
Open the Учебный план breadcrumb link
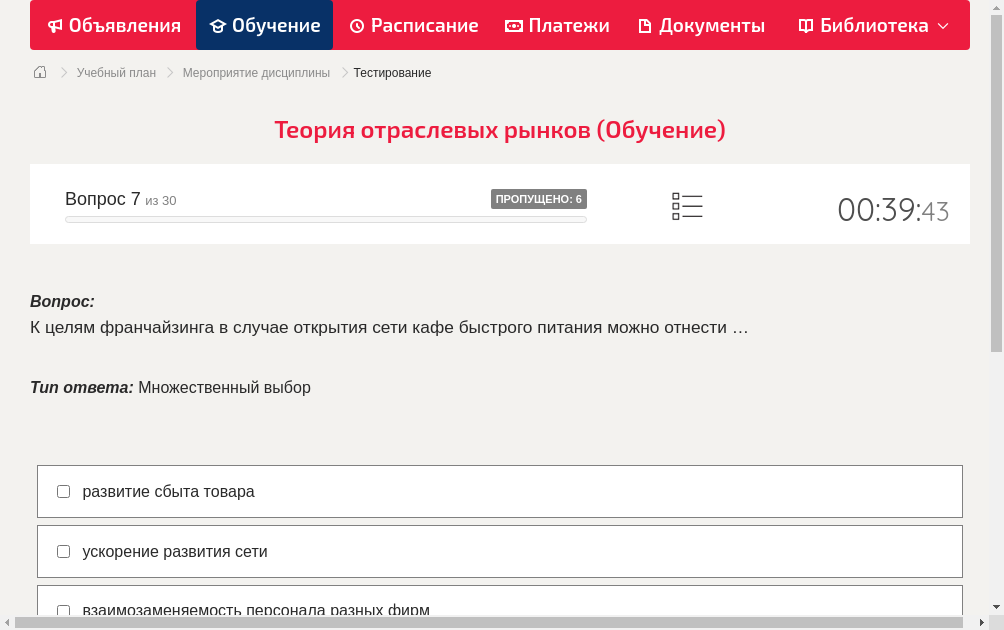coord(116,72)
